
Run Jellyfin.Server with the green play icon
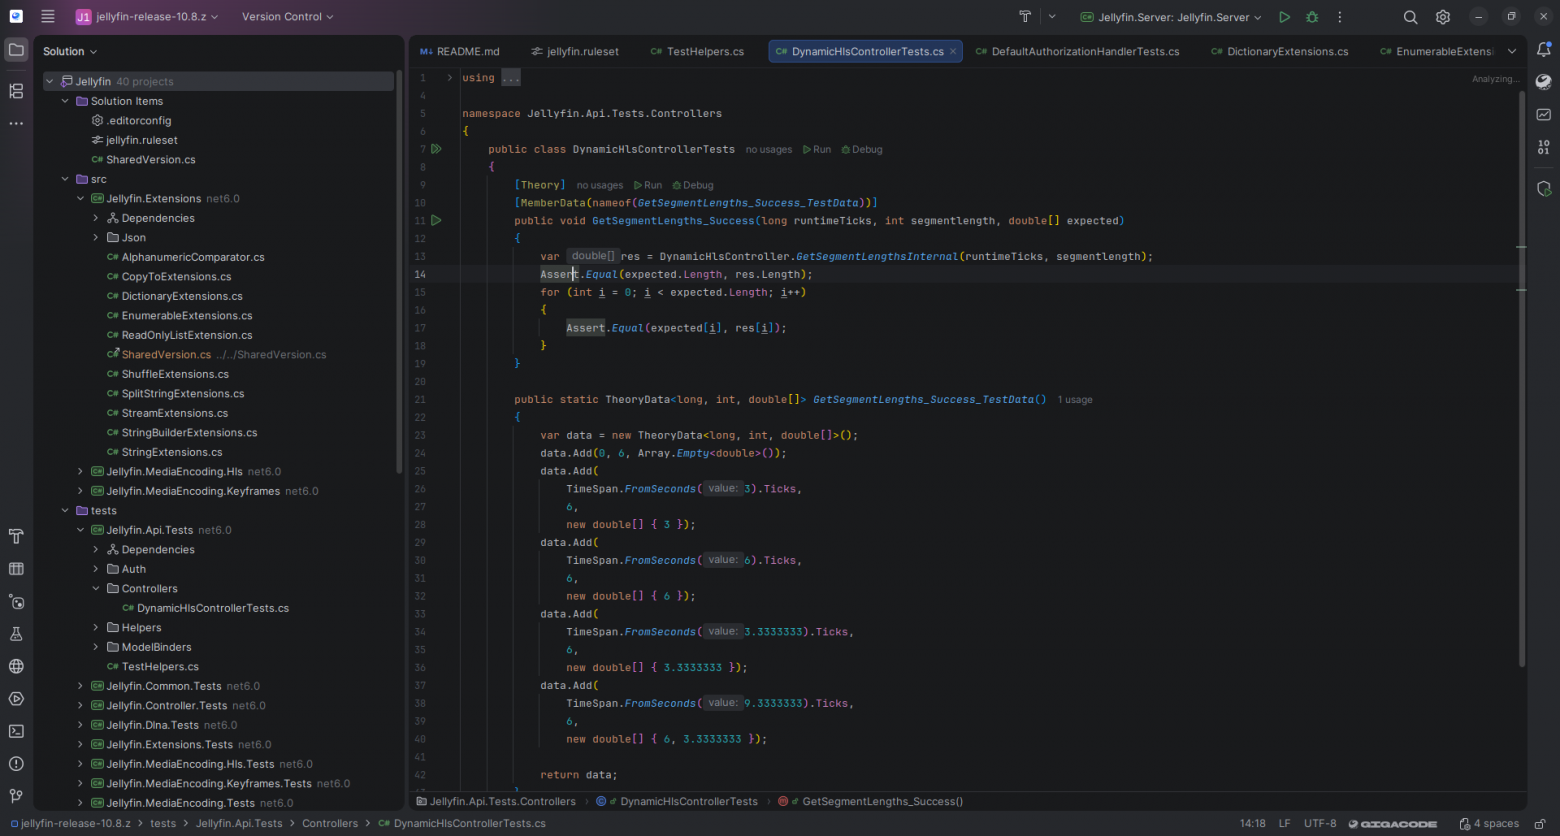click(x=1284, y=17)
